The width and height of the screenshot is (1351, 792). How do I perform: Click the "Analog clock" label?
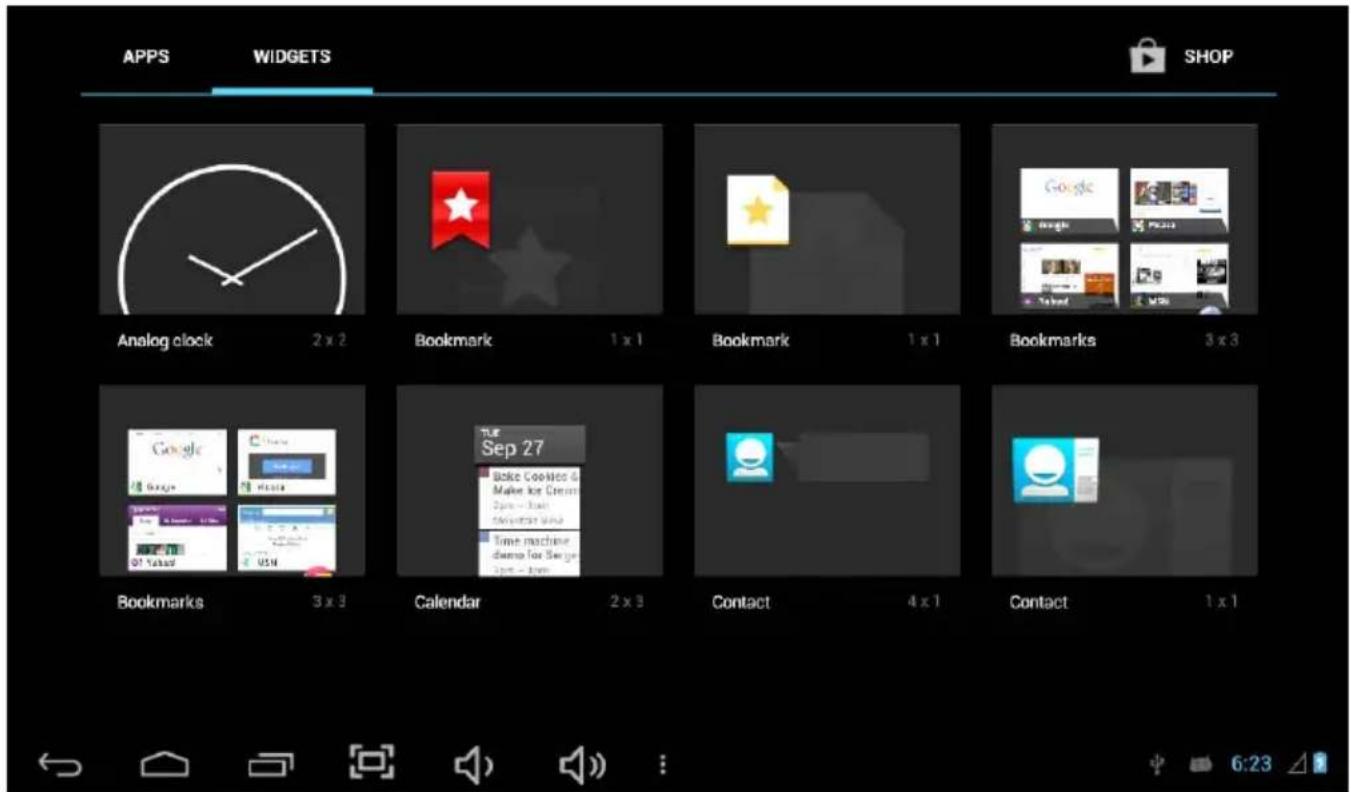pyautogui.click(x=165, y=340)
